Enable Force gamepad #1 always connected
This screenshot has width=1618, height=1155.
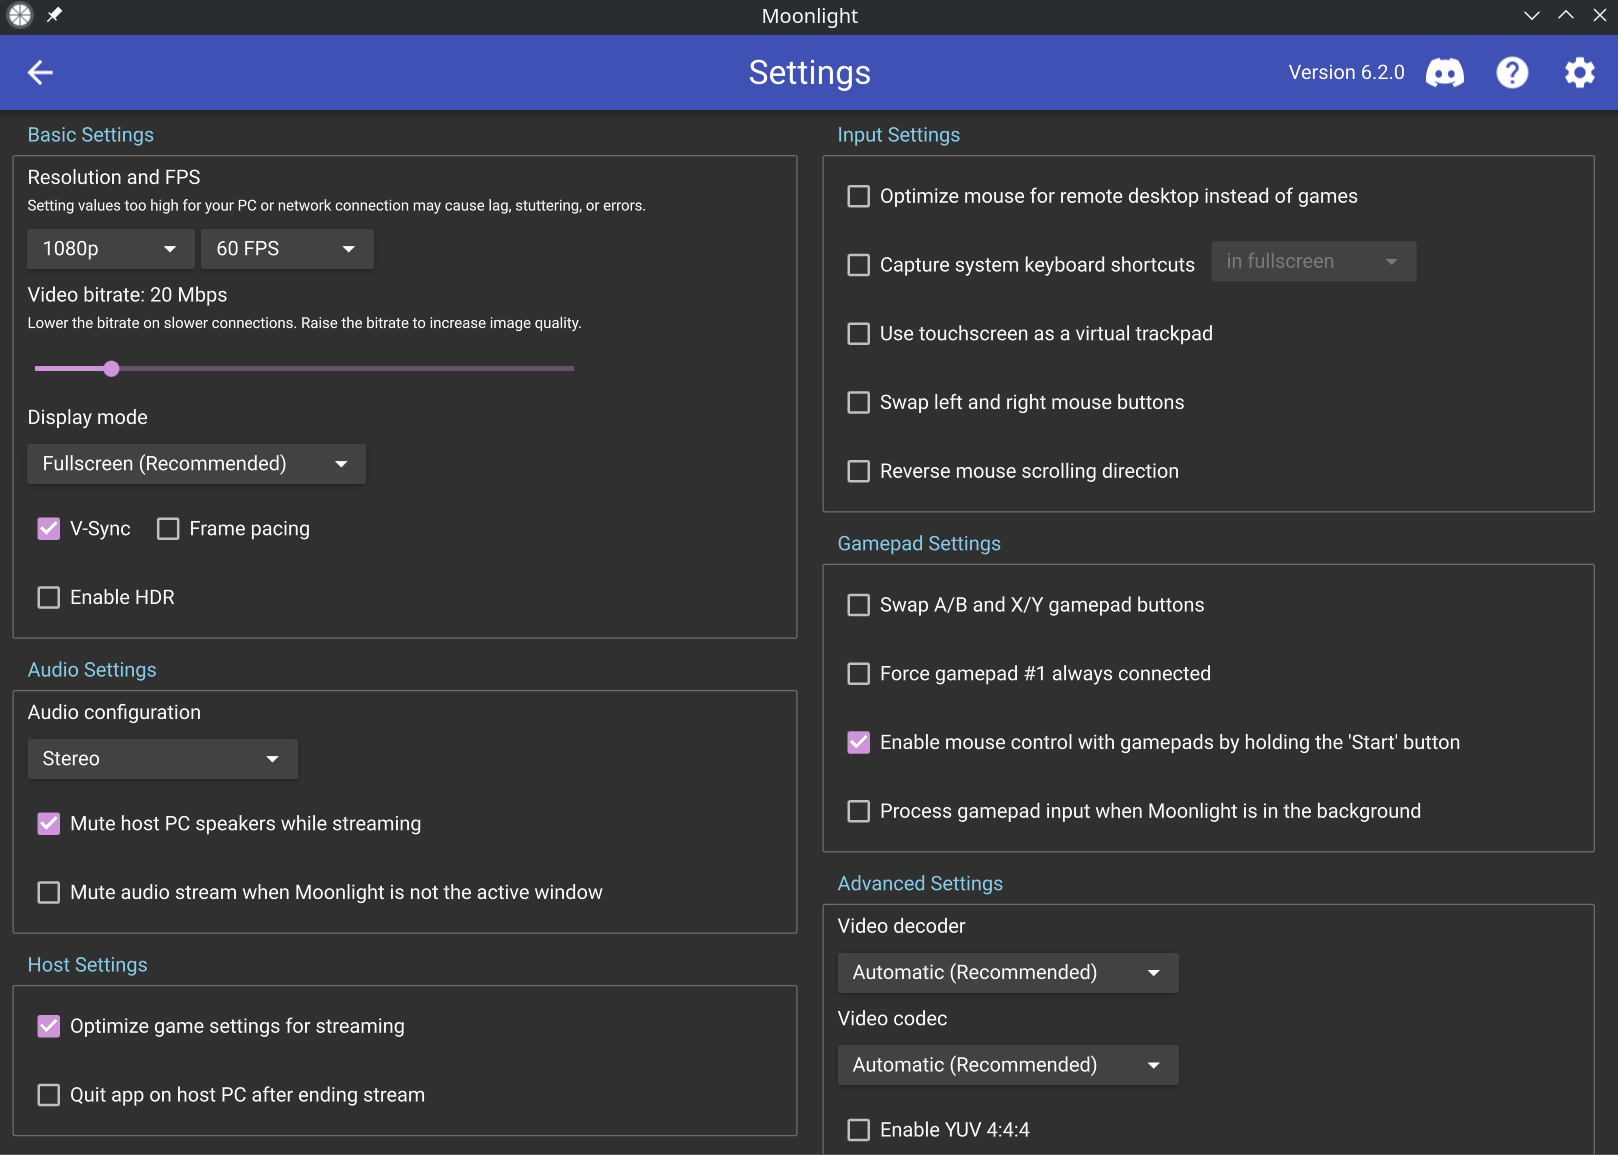point(859,674)
